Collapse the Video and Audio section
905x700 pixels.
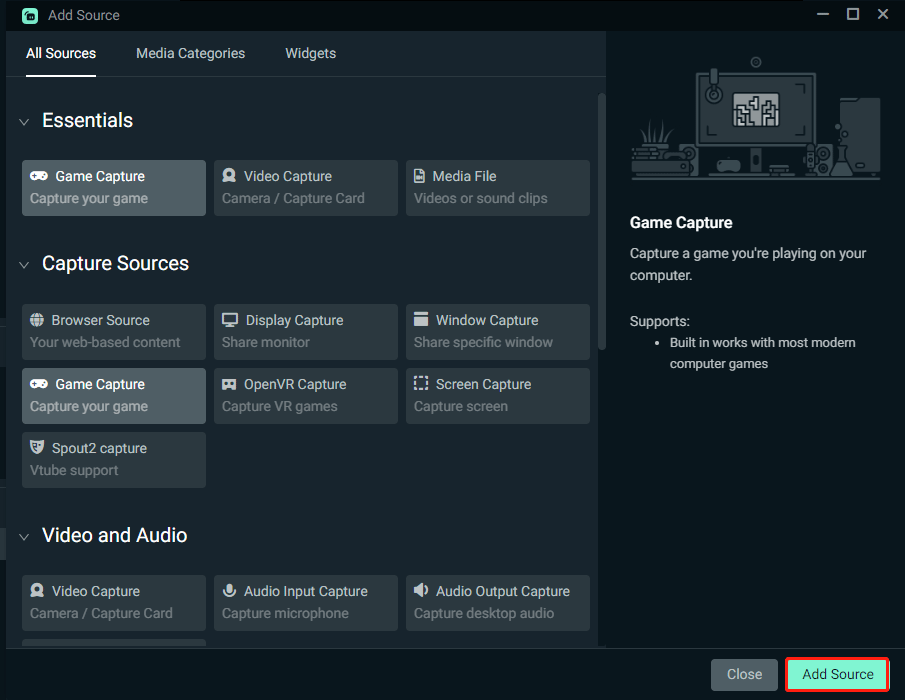(25, 537)
